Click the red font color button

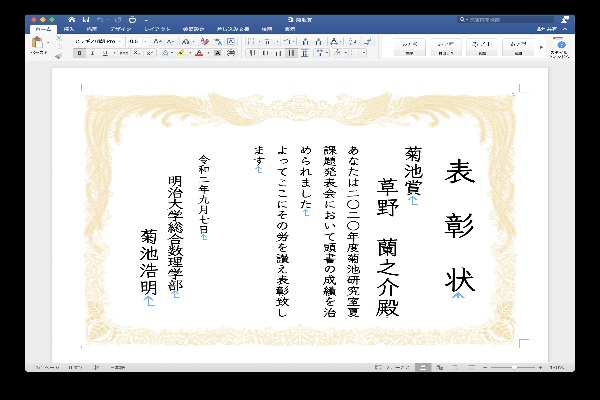[x=199, y=53]
